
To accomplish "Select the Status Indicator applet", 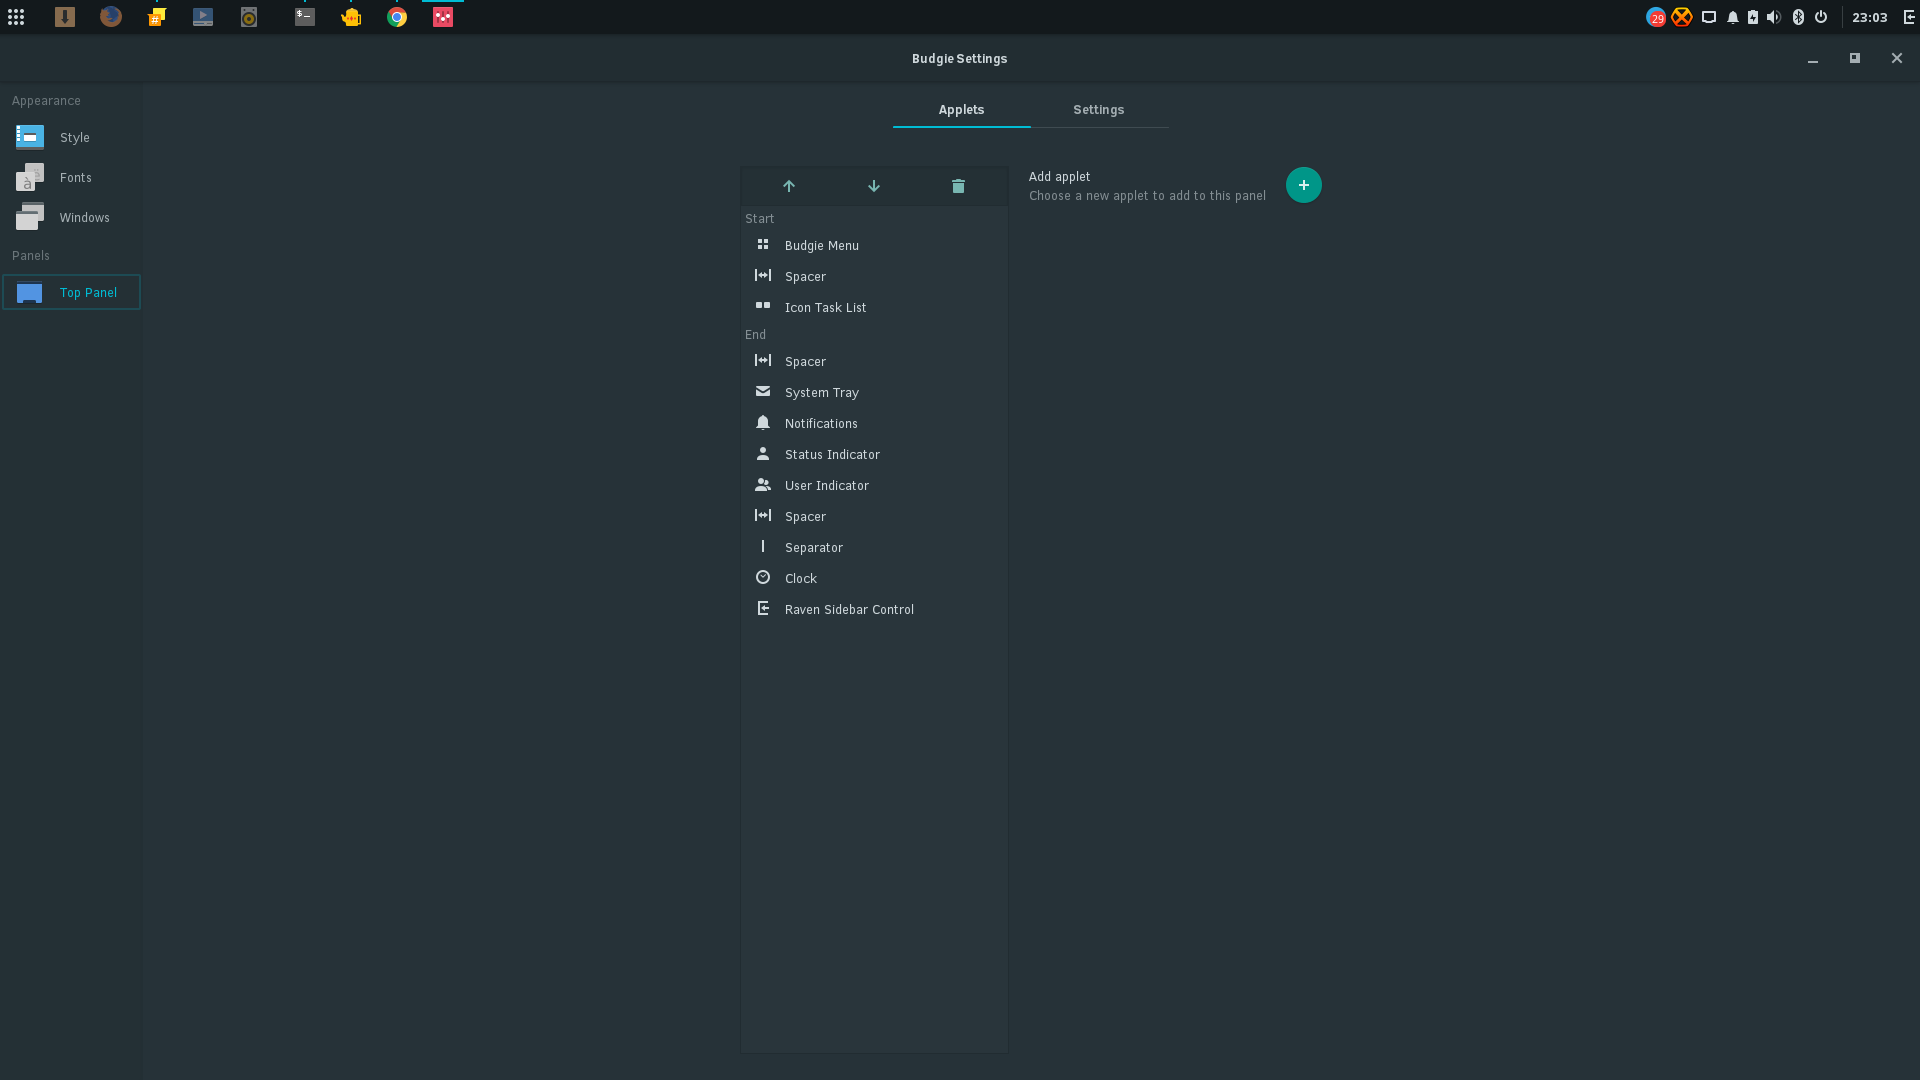I will [874, 454].
